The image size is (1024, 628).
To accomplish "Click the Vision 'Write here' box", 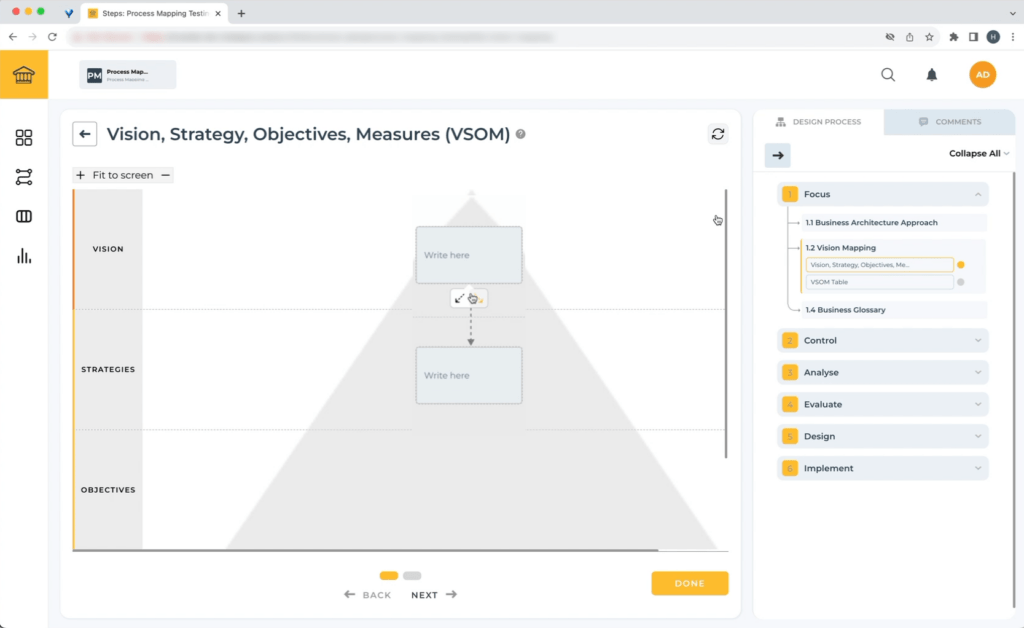I will [x=469, y=255].
